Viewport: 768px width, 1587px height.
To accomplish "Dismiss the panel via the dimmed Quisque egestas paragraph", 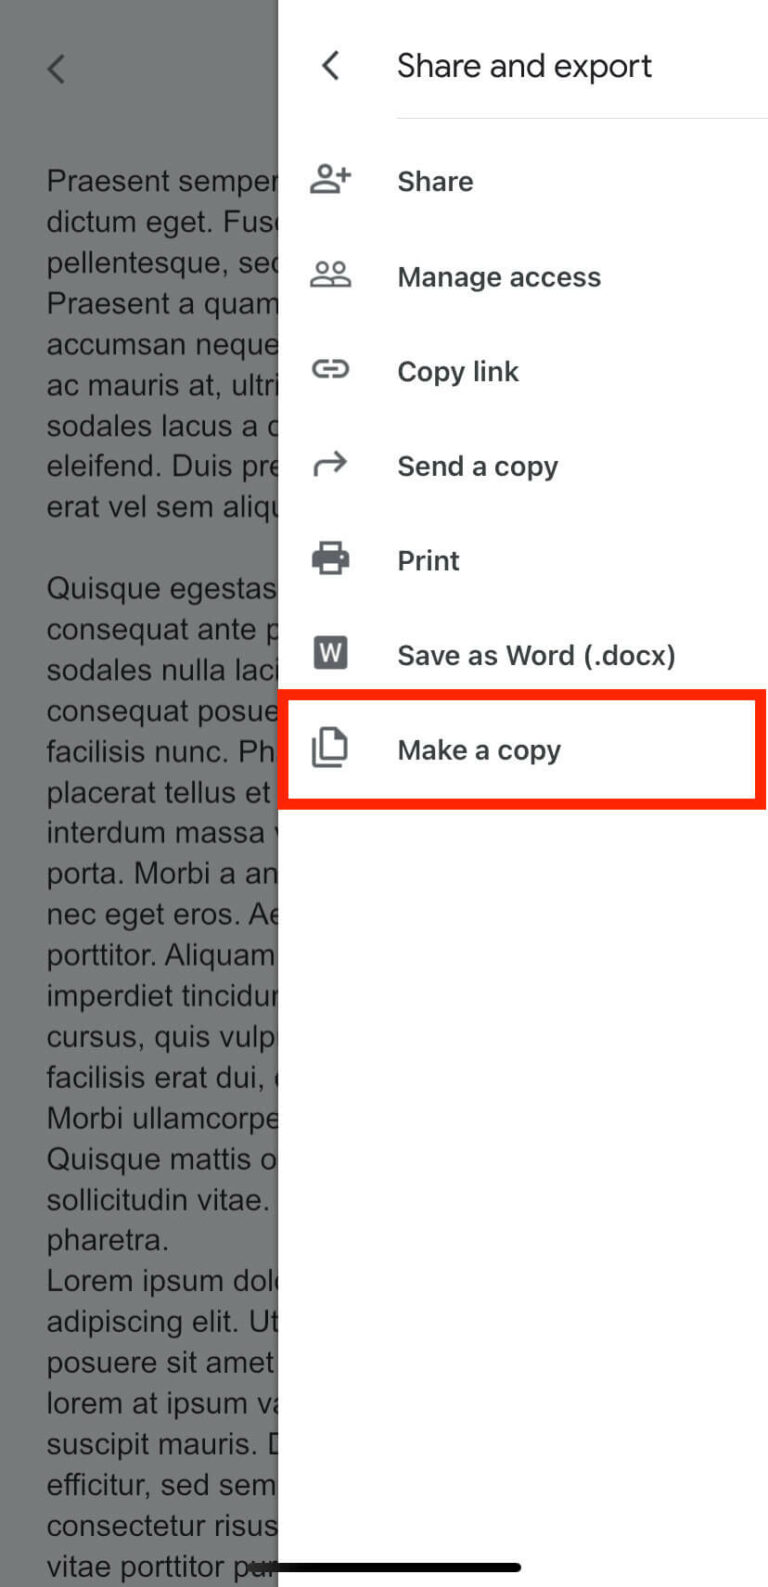I will pos(161,915).
